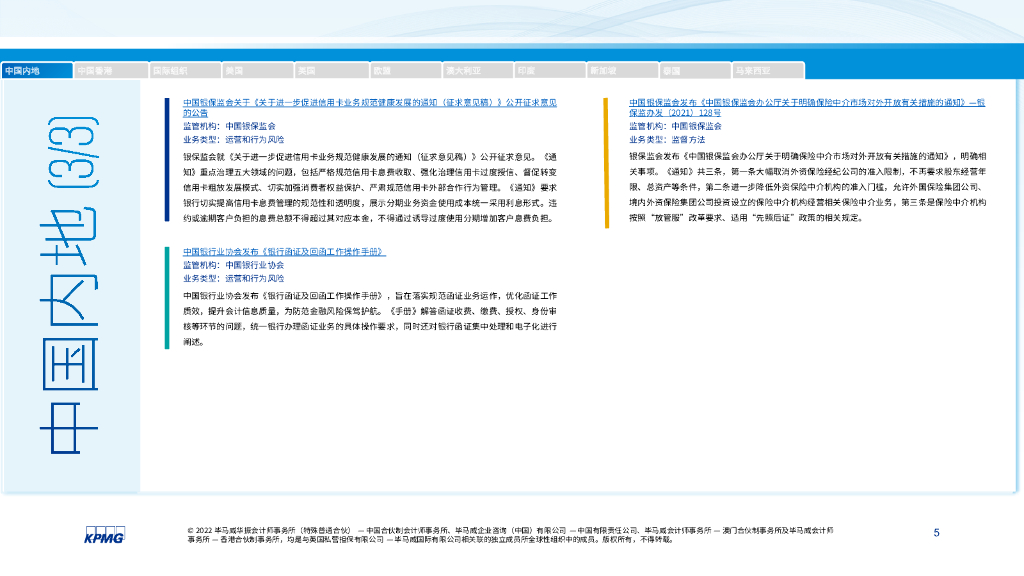Click 监管机构 line under the insurance intermediary link
Screen dimensions: 1024x576
pos(675,126)
